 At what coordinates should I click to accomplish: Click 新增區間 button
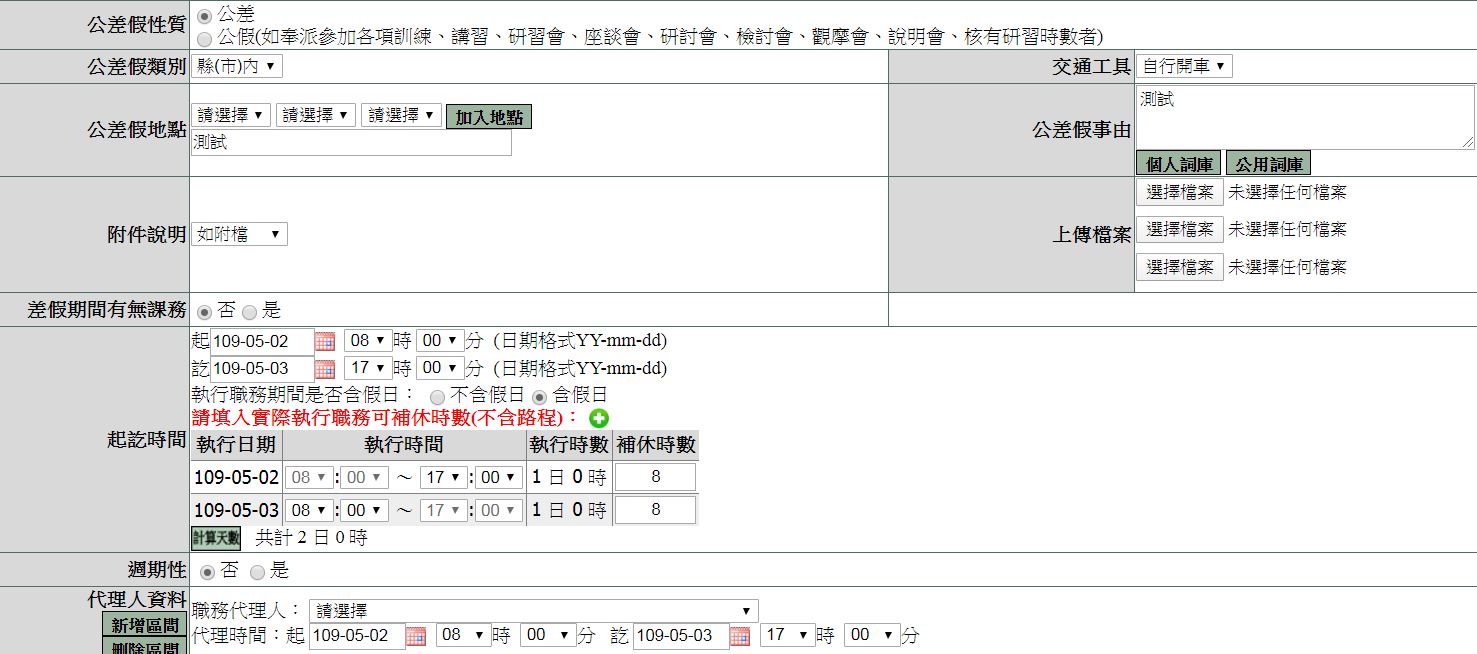point(145,625)
